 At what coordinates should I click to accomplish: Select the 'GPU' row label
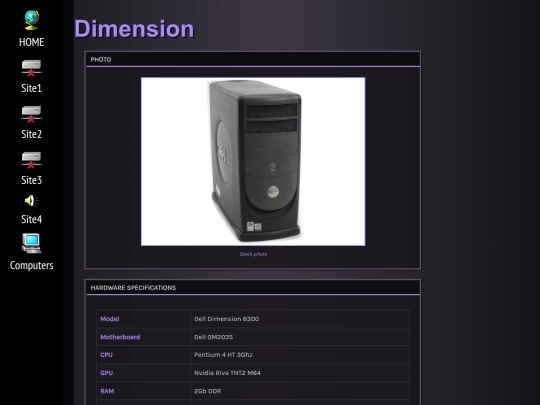point(106,373)
